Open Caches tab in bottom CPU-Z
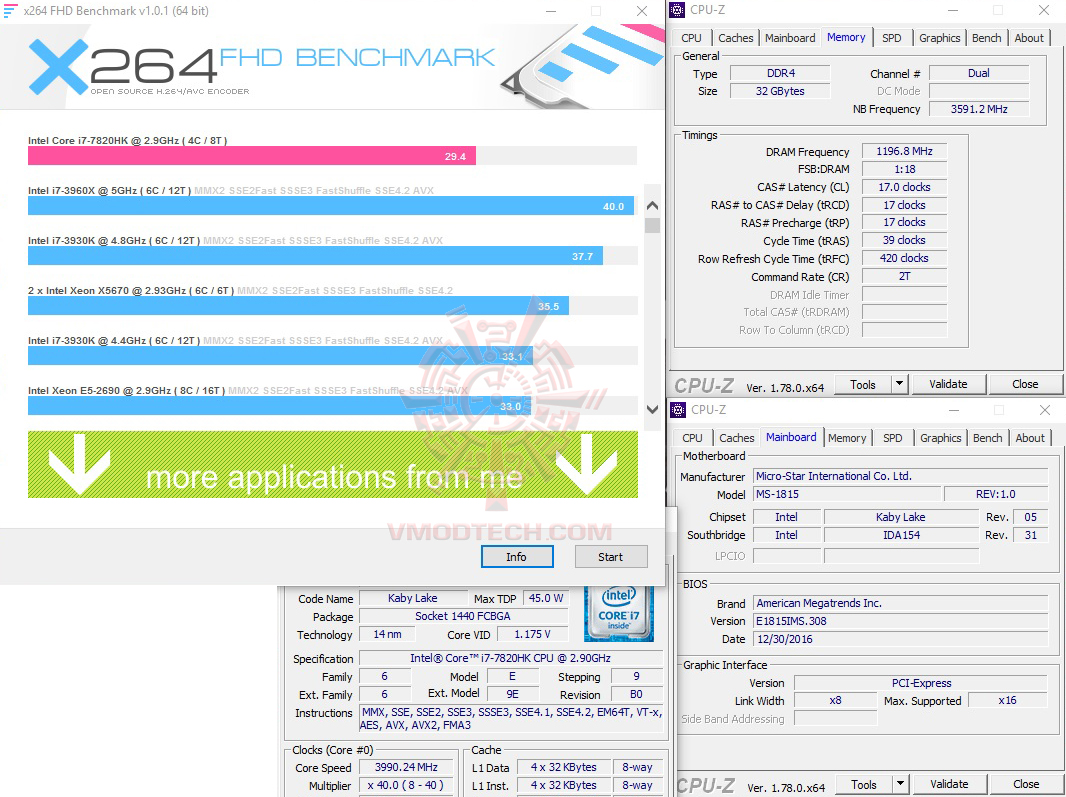Image resolution: width=1066 pixels, height=797 pixels. 736,438
